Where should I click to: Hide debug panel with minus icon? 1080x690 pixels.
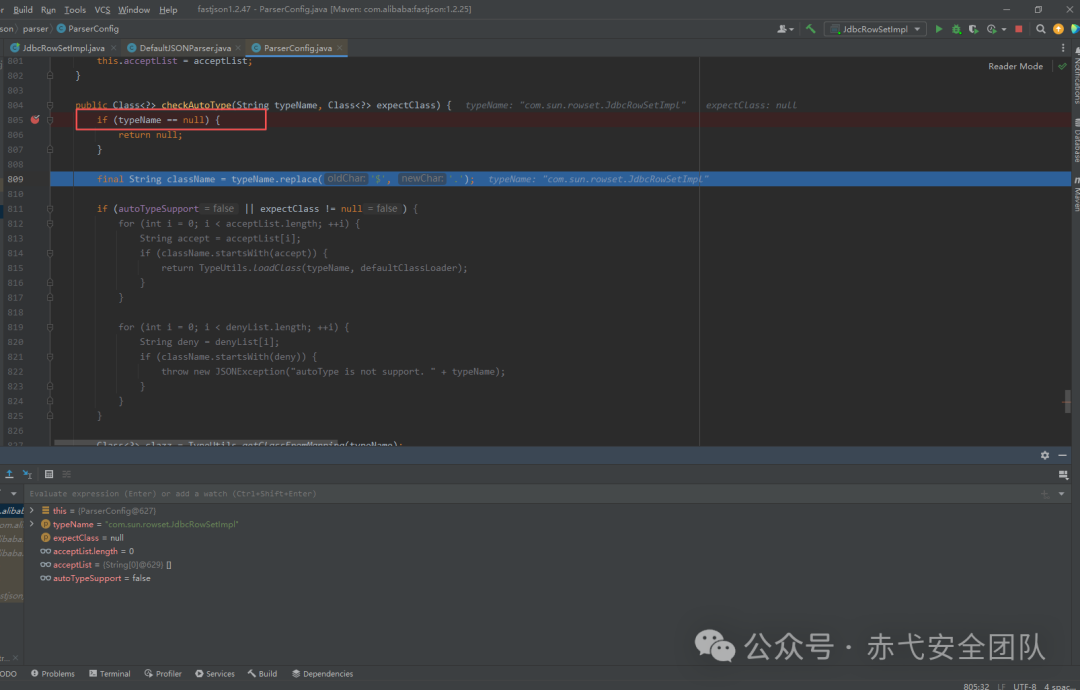[x=1063, y=455]
